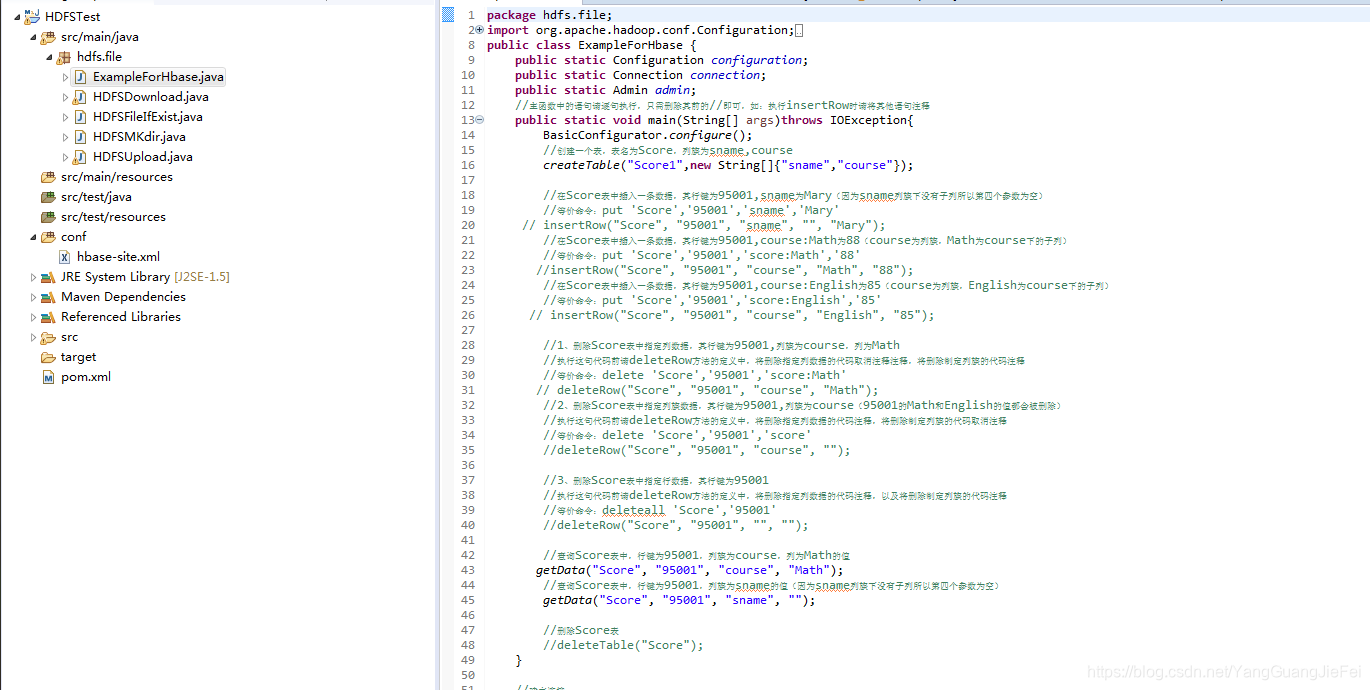Expand the HDFSFileIfExist.java tree node
Screen dimensions: 1370x690
click(65, 117)
